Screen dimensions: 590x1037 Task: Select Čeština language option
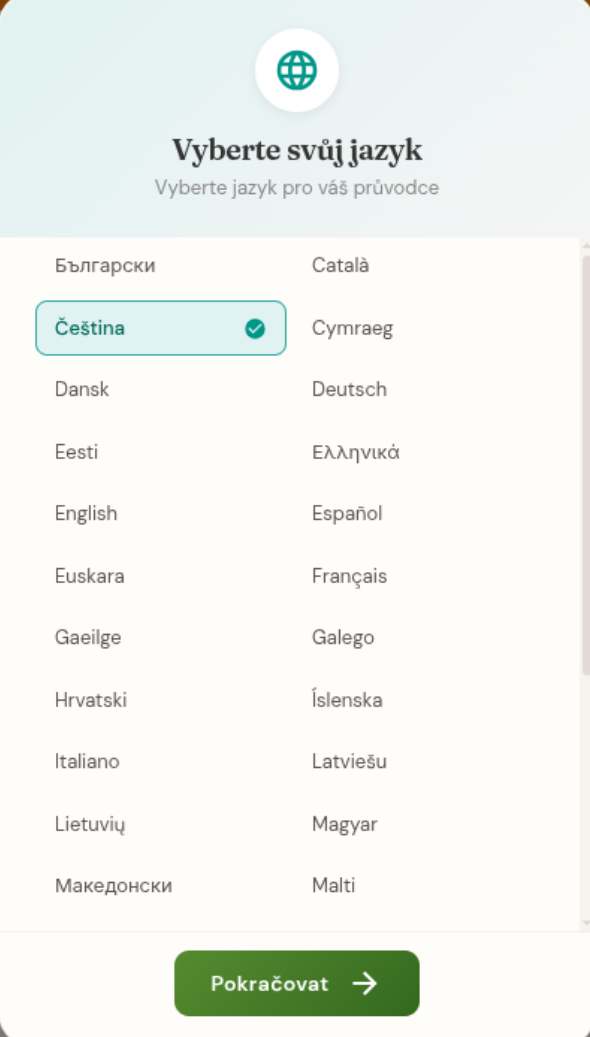[x=161, y=328]
